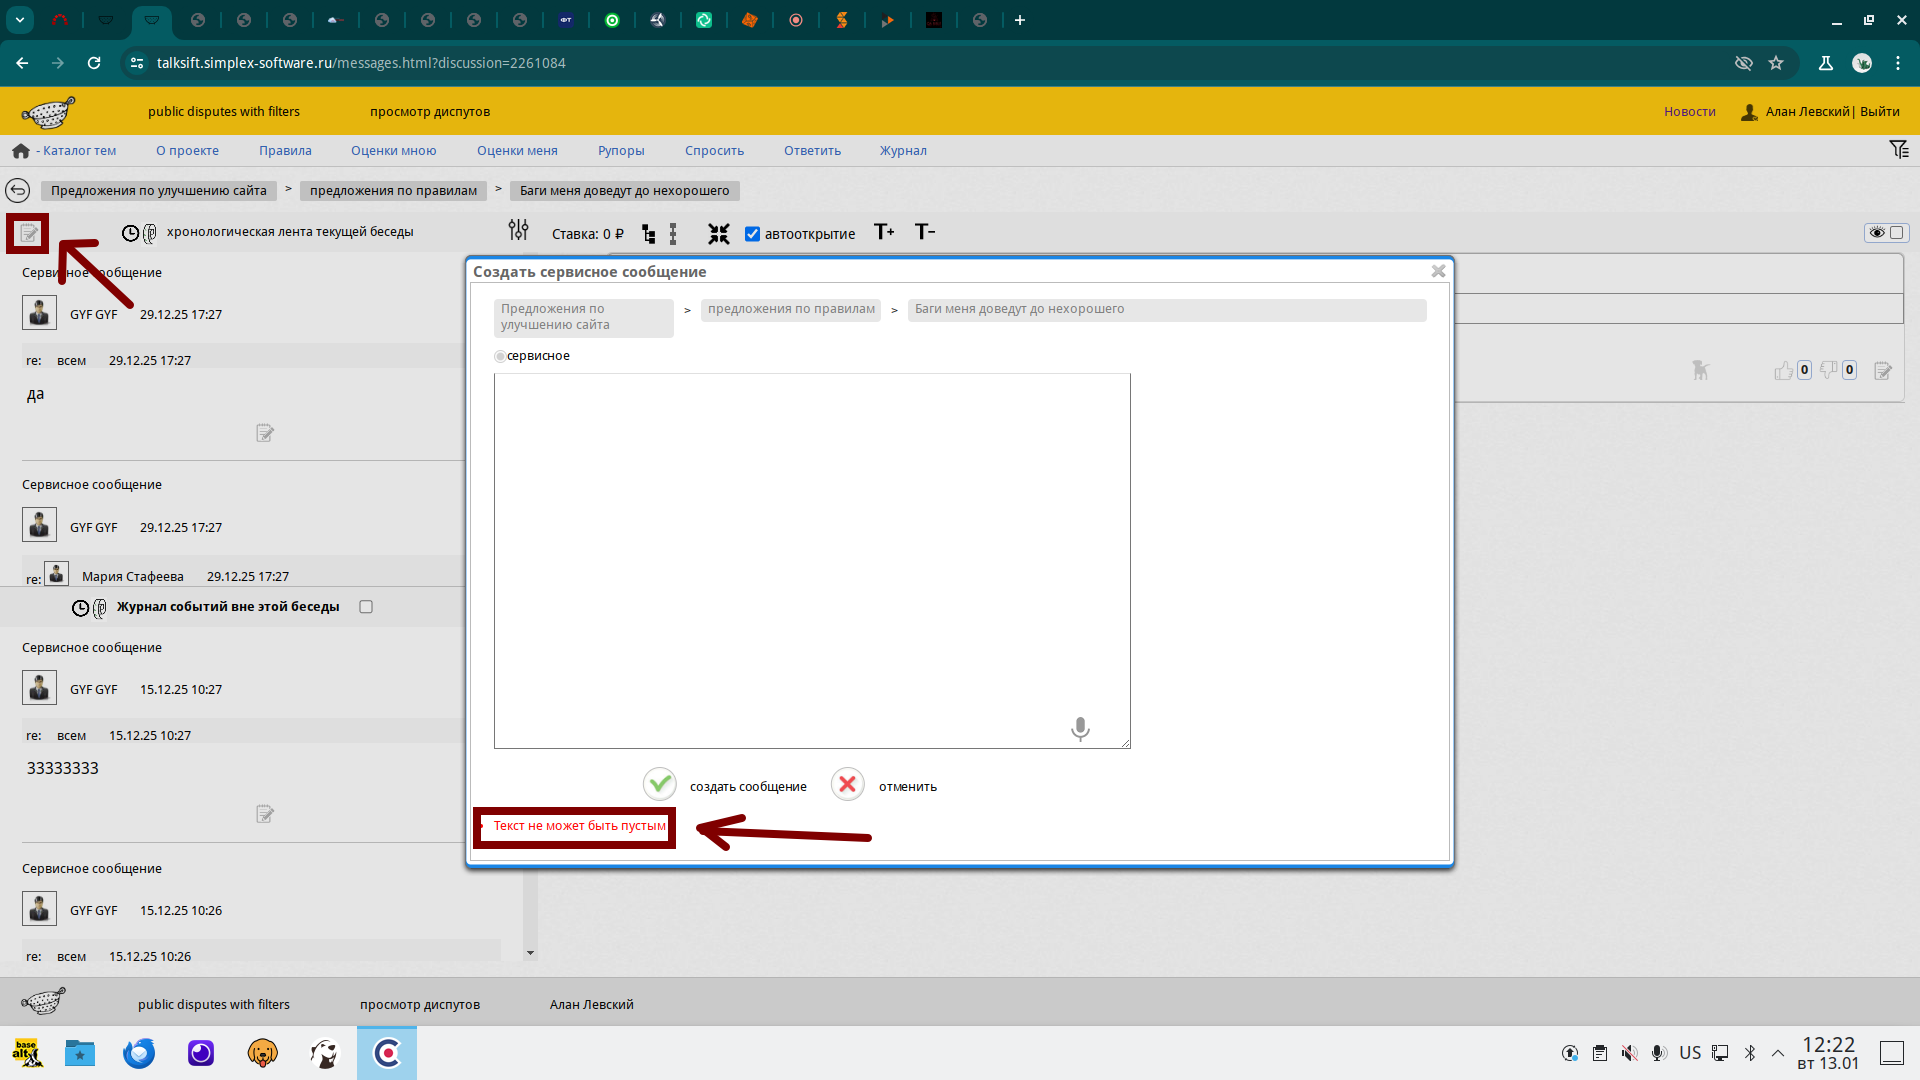Viewport: 1920px width, 1080px height.
Task: Click the tree structure view icon
Action: (x=649, y=234)
